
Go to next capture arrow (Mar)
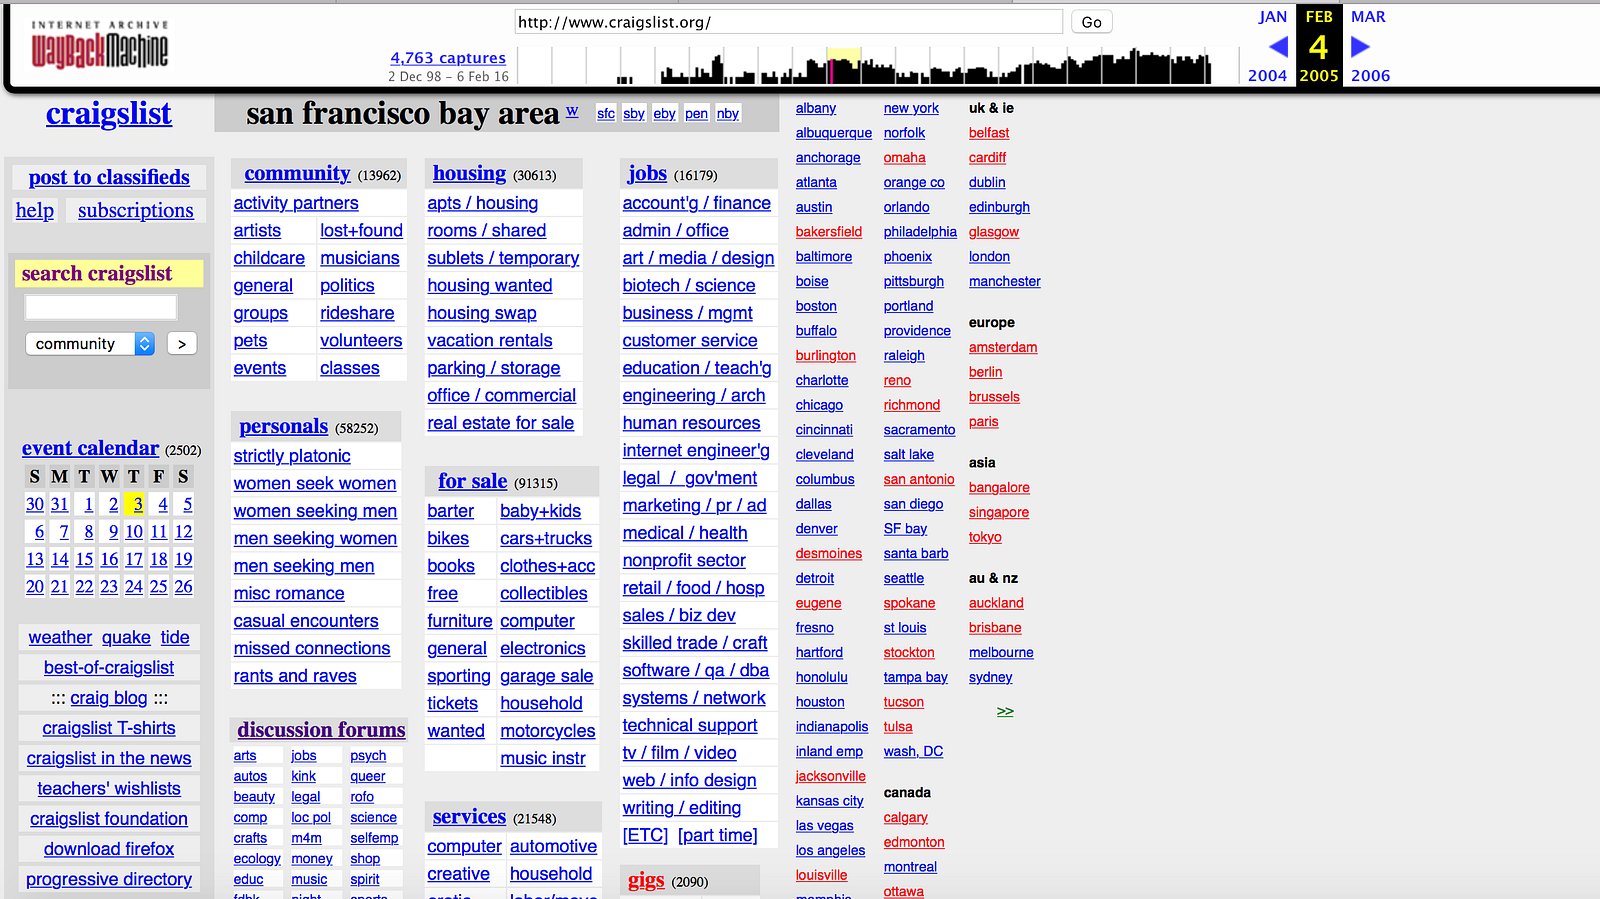click(x=1360, y=46)
